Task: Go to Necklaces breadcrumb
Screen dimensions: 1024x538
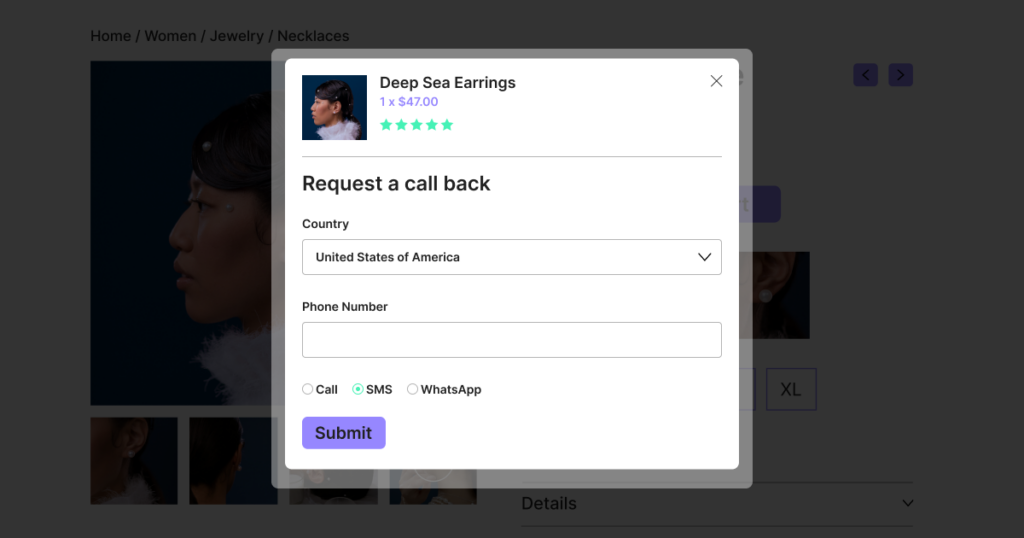Action: pyautogui.click(x=313, y=36)
